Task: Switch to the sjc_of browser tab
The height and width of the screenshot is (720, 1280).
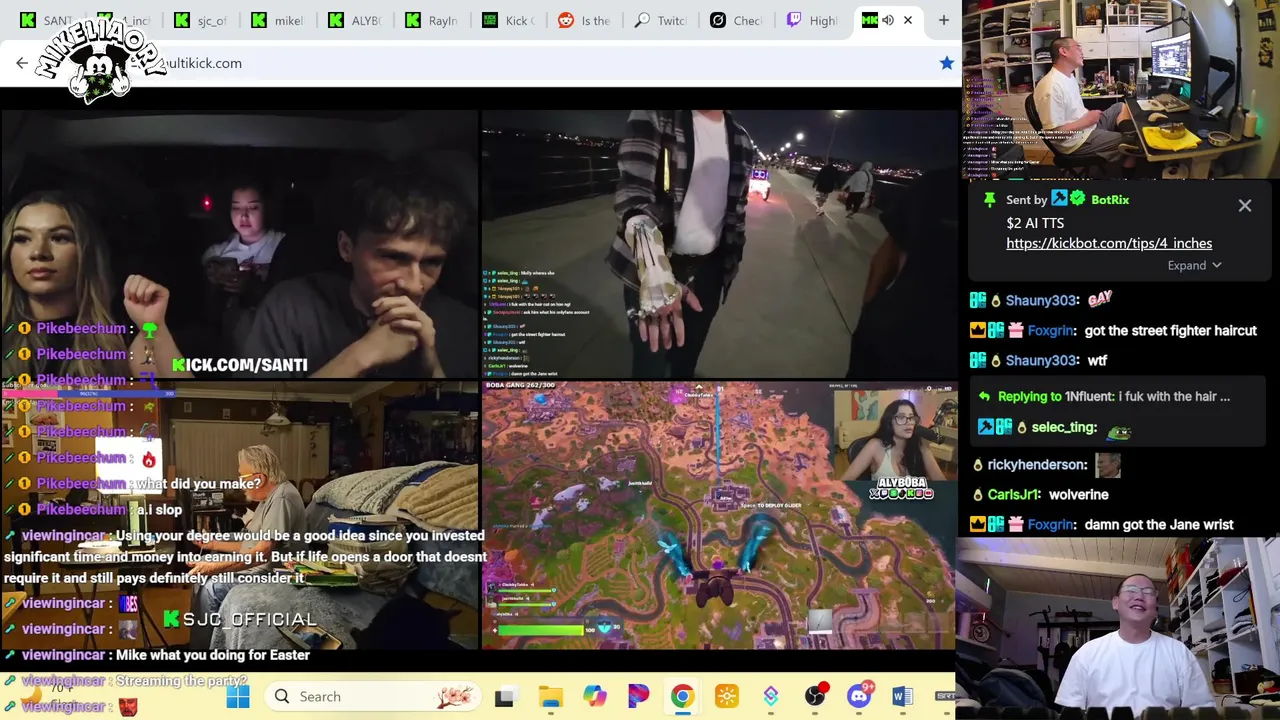Action: coord(203,20)
